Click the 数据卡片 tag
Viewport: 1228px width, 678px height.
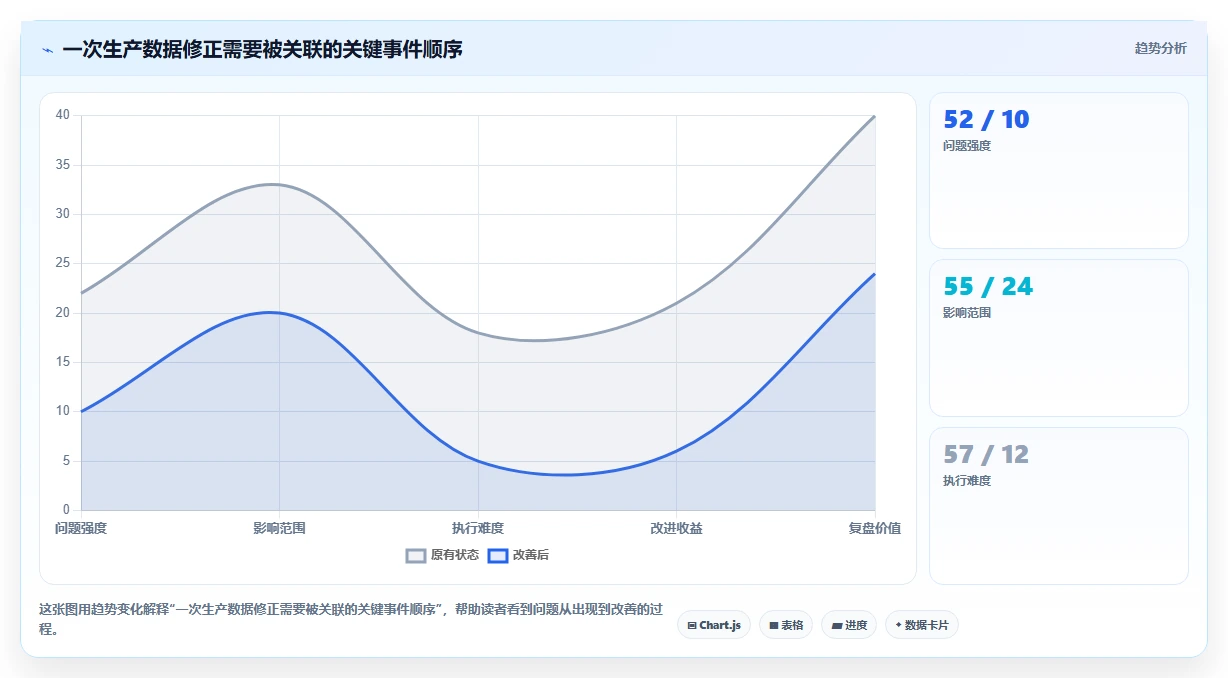coord(922,625)
